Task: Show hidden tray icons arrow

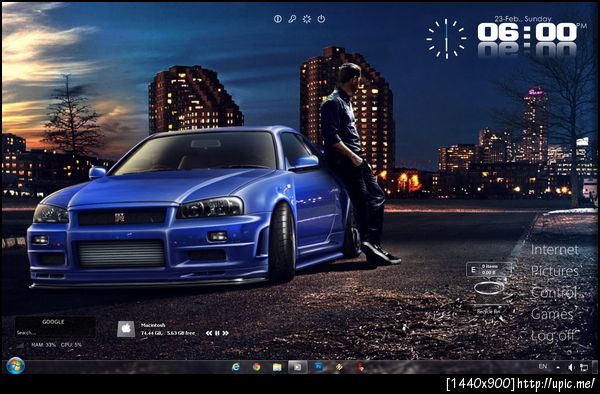Action: 558,367
